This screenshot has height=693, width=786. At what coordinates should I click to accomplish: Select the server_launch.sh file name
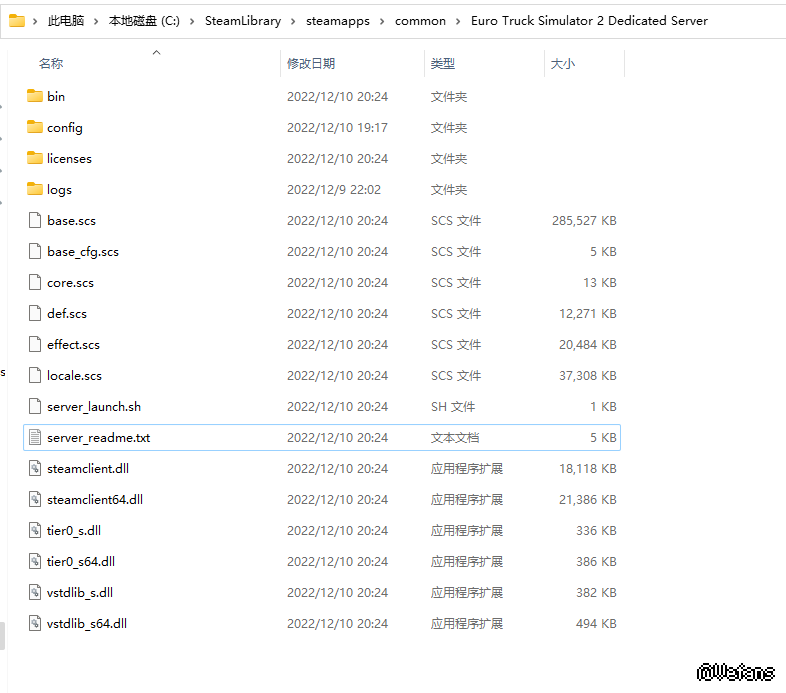coord(94,407)
